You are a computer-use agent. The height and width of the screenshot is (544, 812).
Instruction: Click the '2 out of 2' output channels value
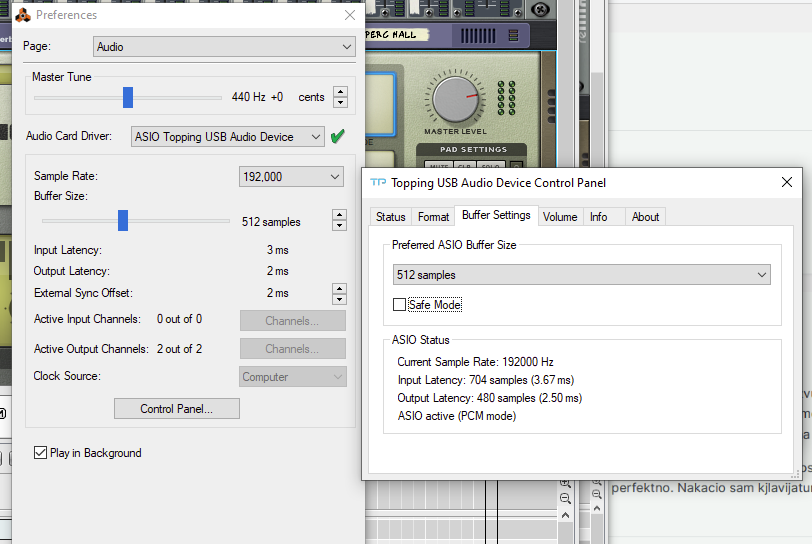click(180, 349)
